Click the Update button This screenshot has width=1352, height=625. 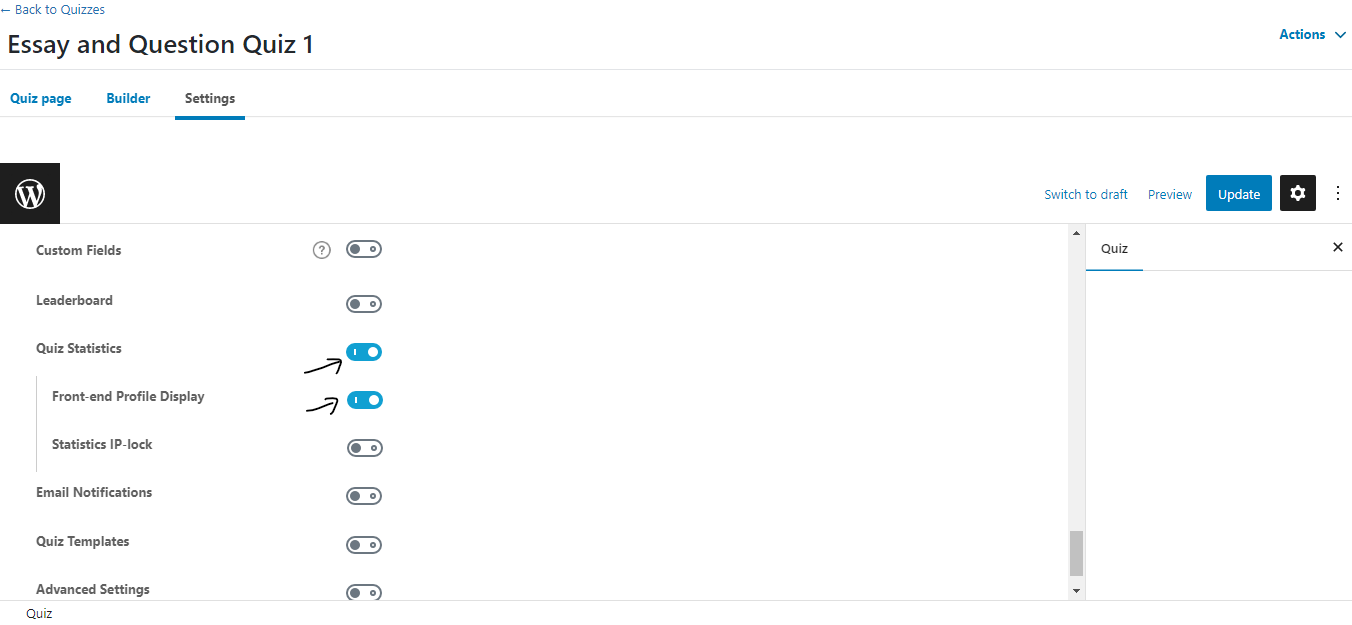point(1238,194)
